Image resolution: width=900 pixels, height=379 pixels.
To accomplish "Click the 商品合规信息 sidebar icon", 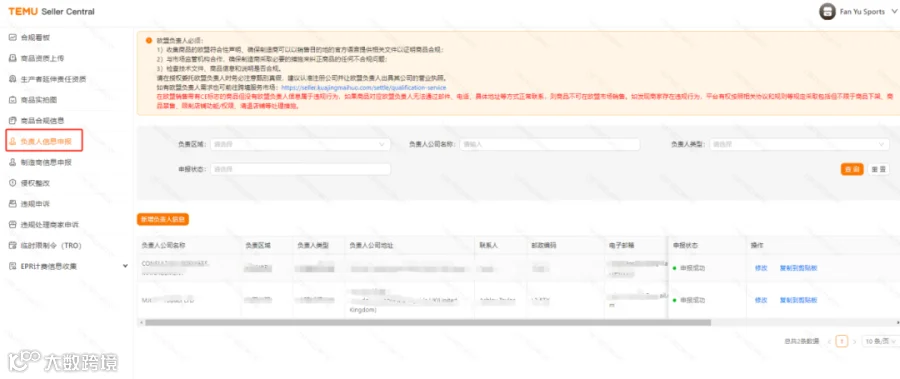I will (13, 121).
